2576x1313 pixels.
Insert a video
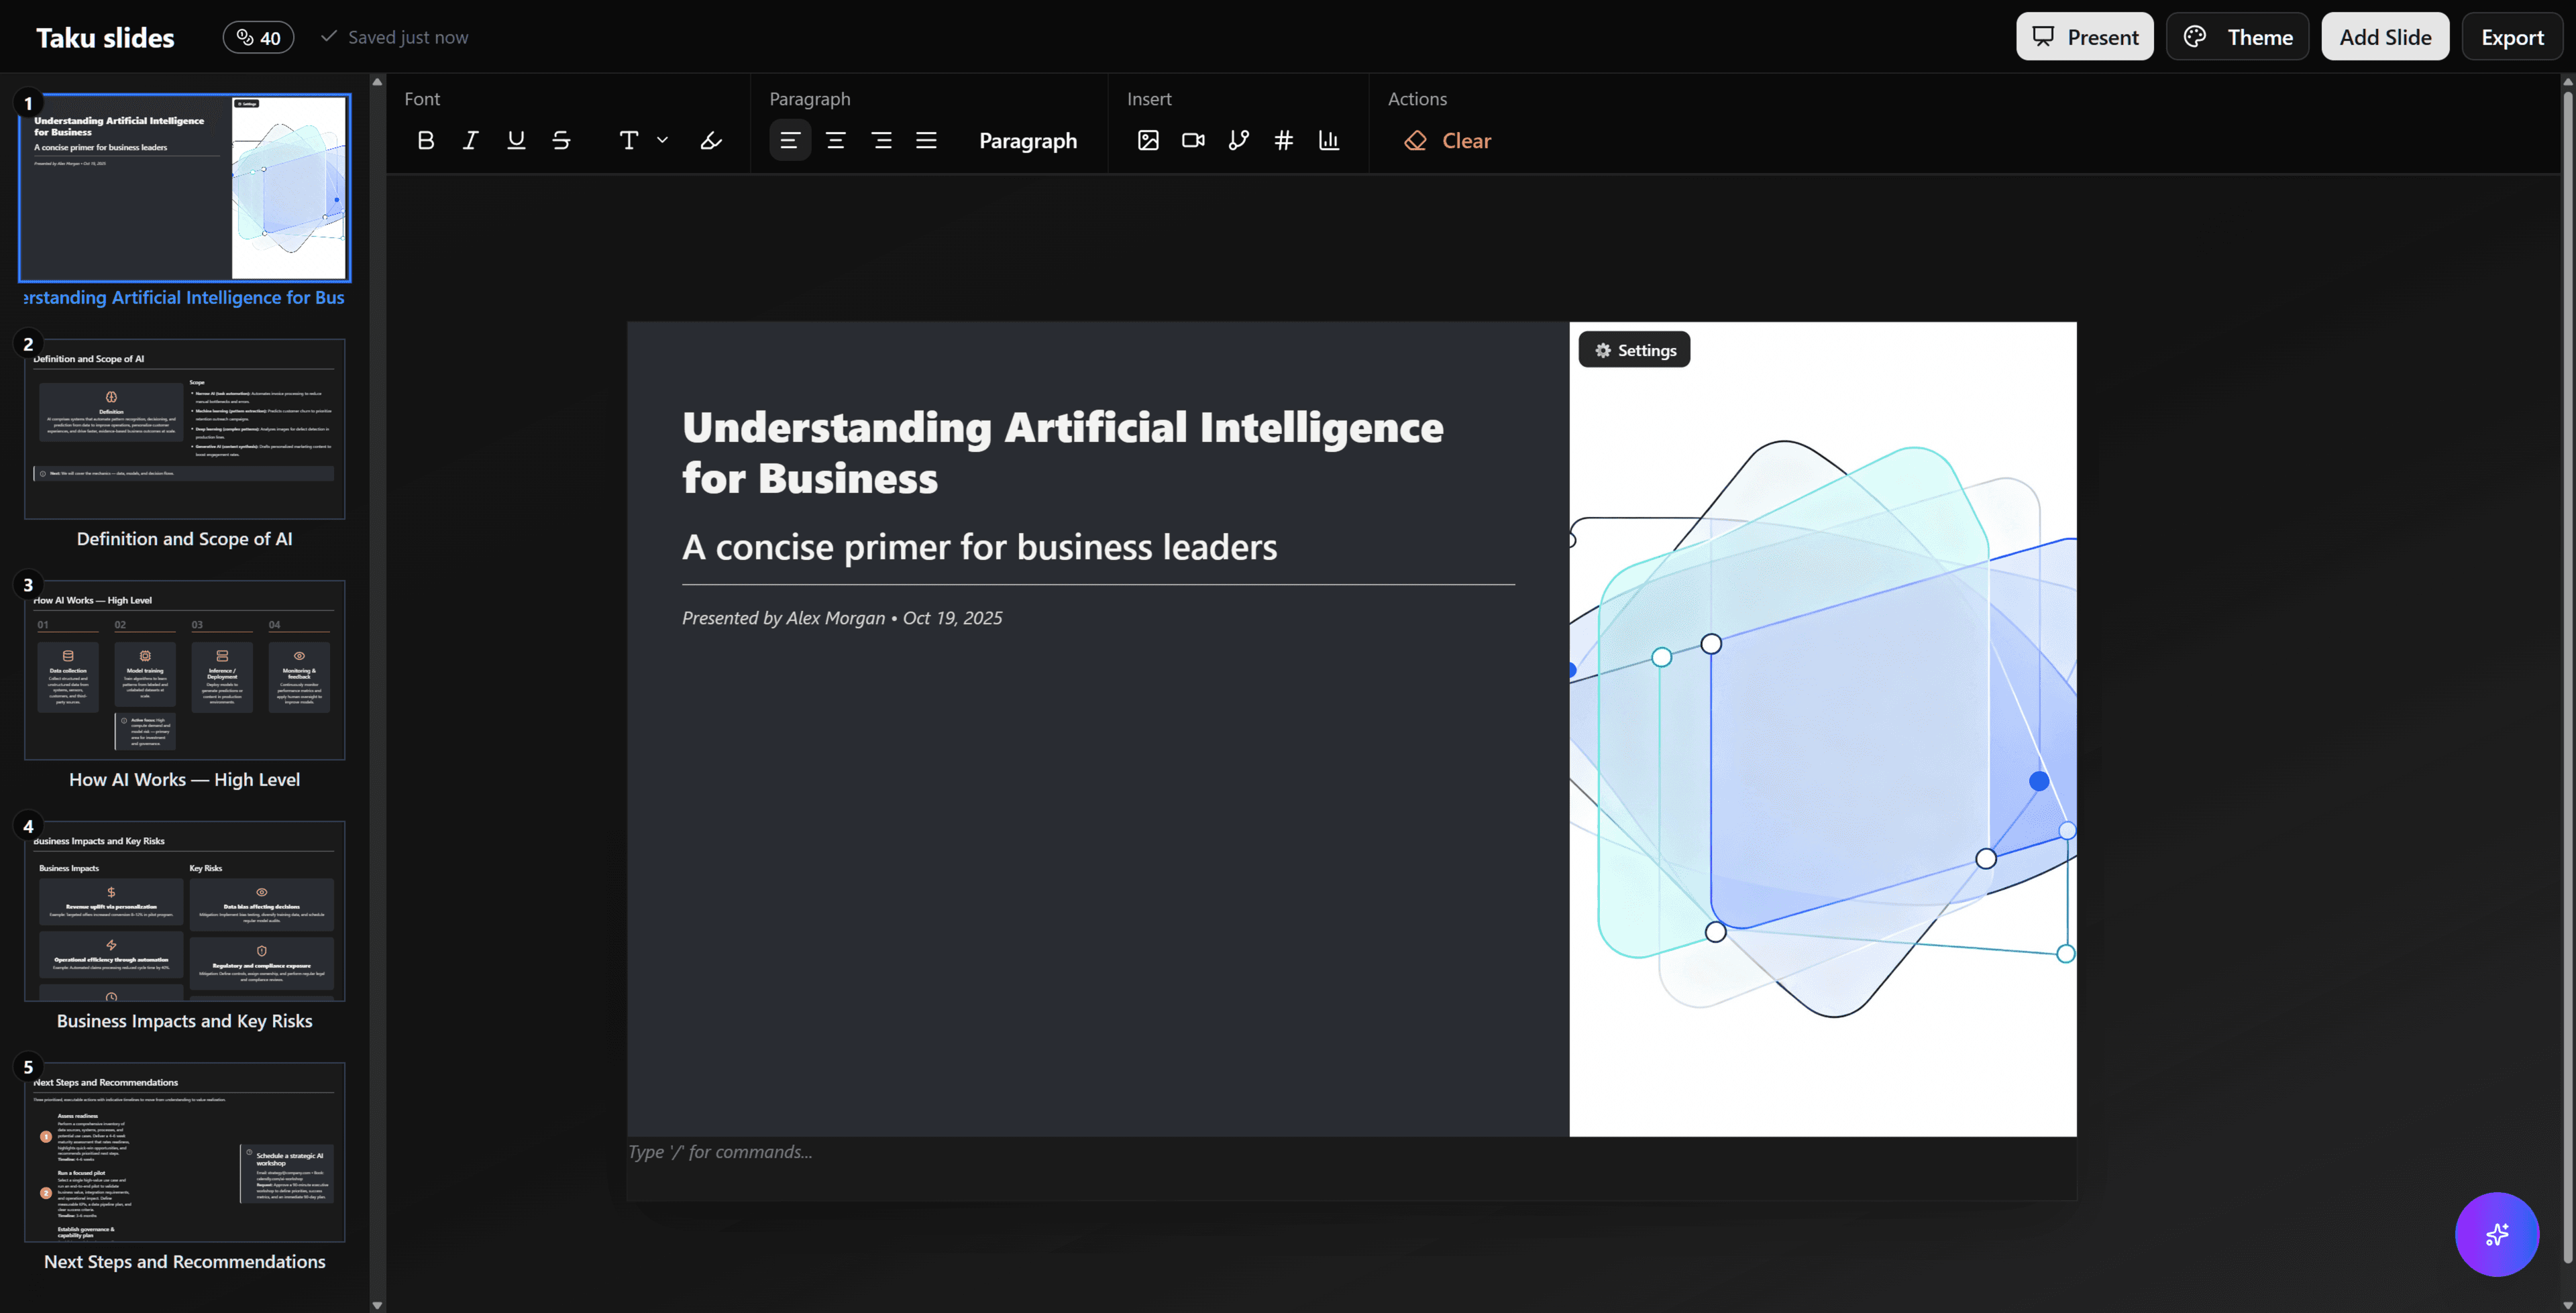click(1192, 140)
